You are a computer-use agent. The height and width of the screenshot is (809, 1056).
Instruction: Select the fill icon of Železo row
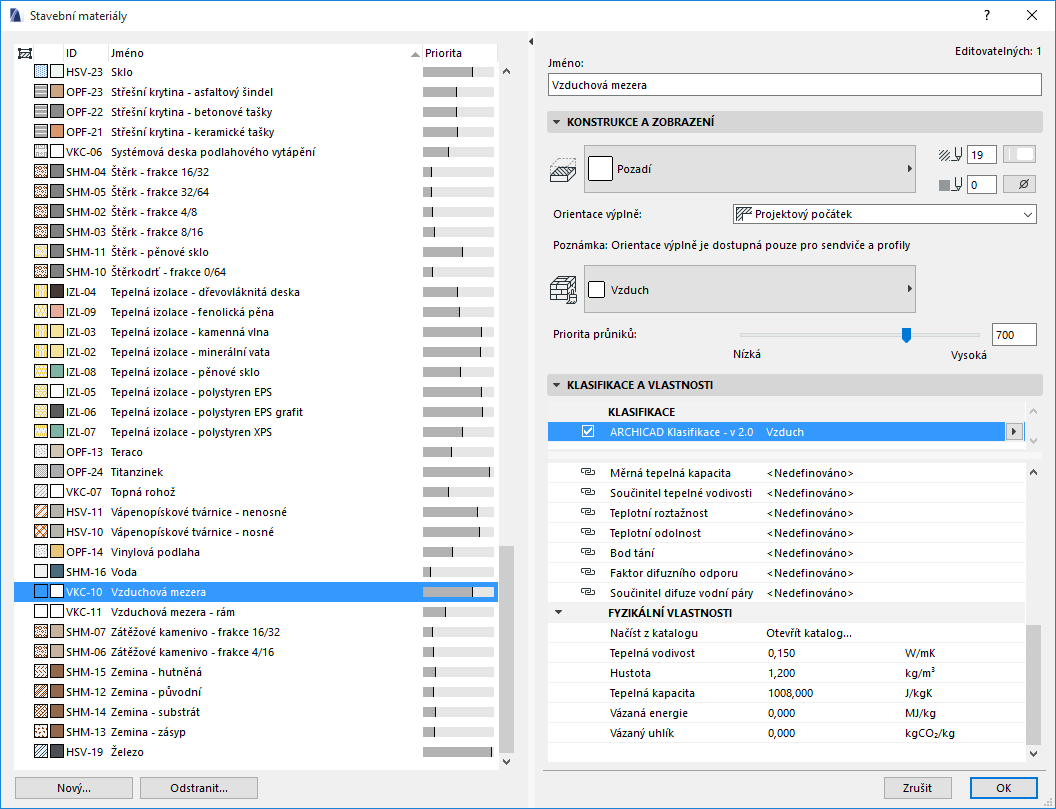click(41, 752)
